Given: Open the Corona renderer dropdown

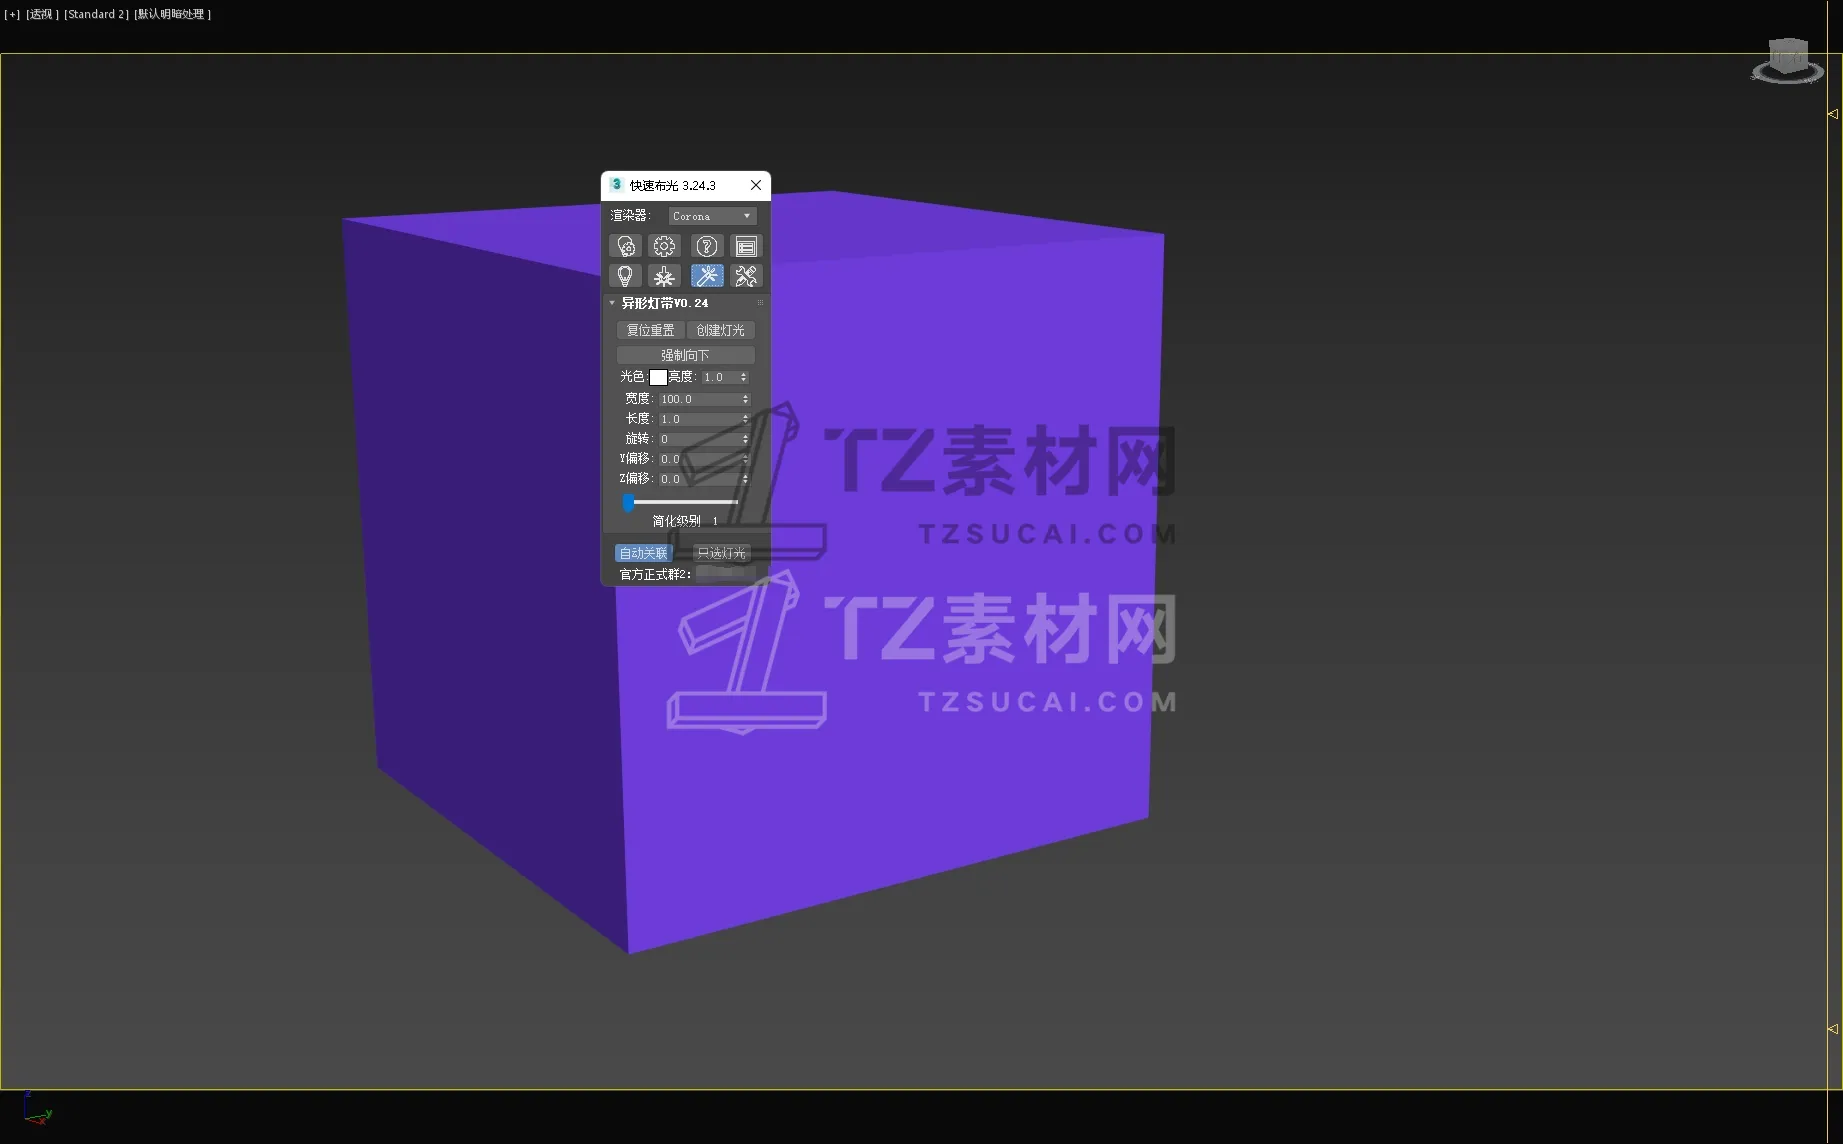Looking at the screenshot, I should [712, 215].
